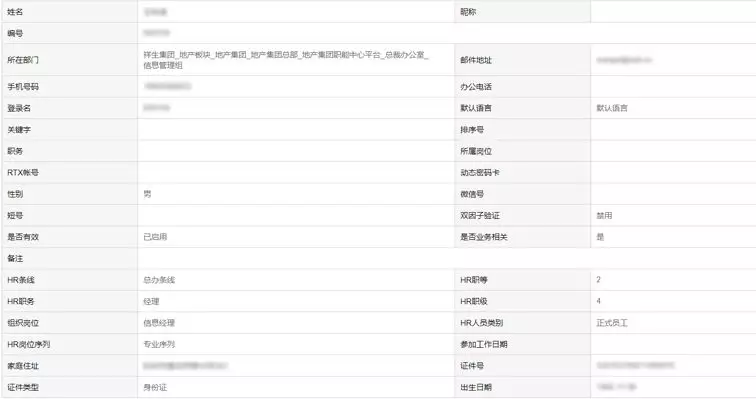Click the 登录名 field label

click(x=19, y=108)
